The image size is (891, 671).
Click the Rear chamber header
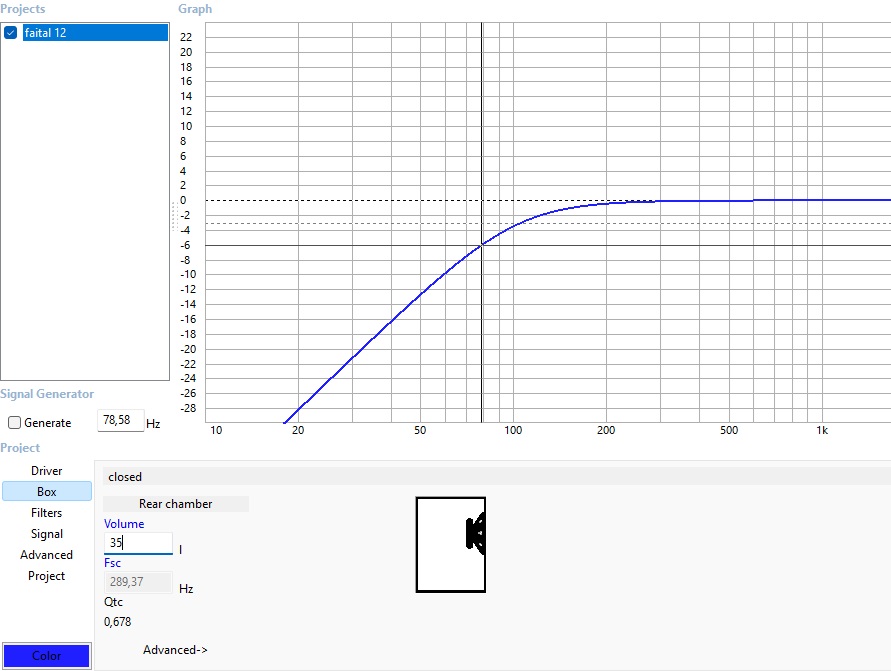pyautogui.click(x=176, y=504)
